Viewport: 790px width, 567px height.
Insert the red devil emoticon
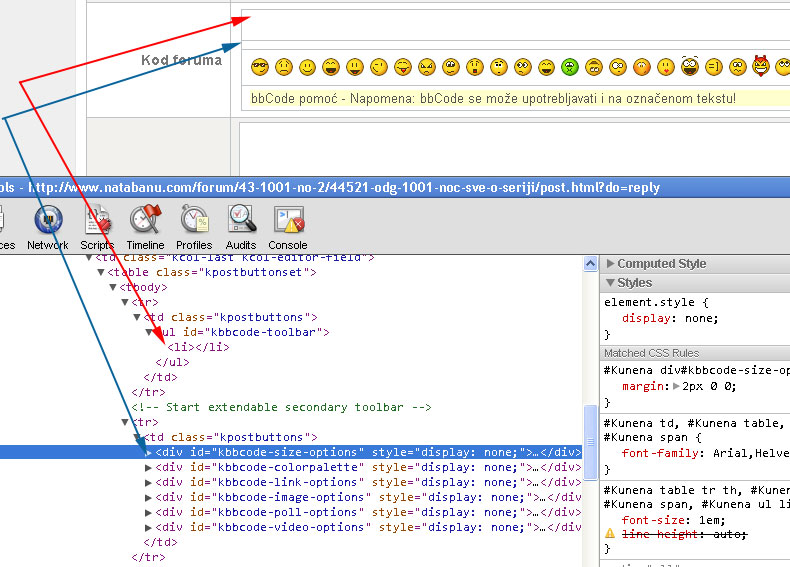click(762, 68)
